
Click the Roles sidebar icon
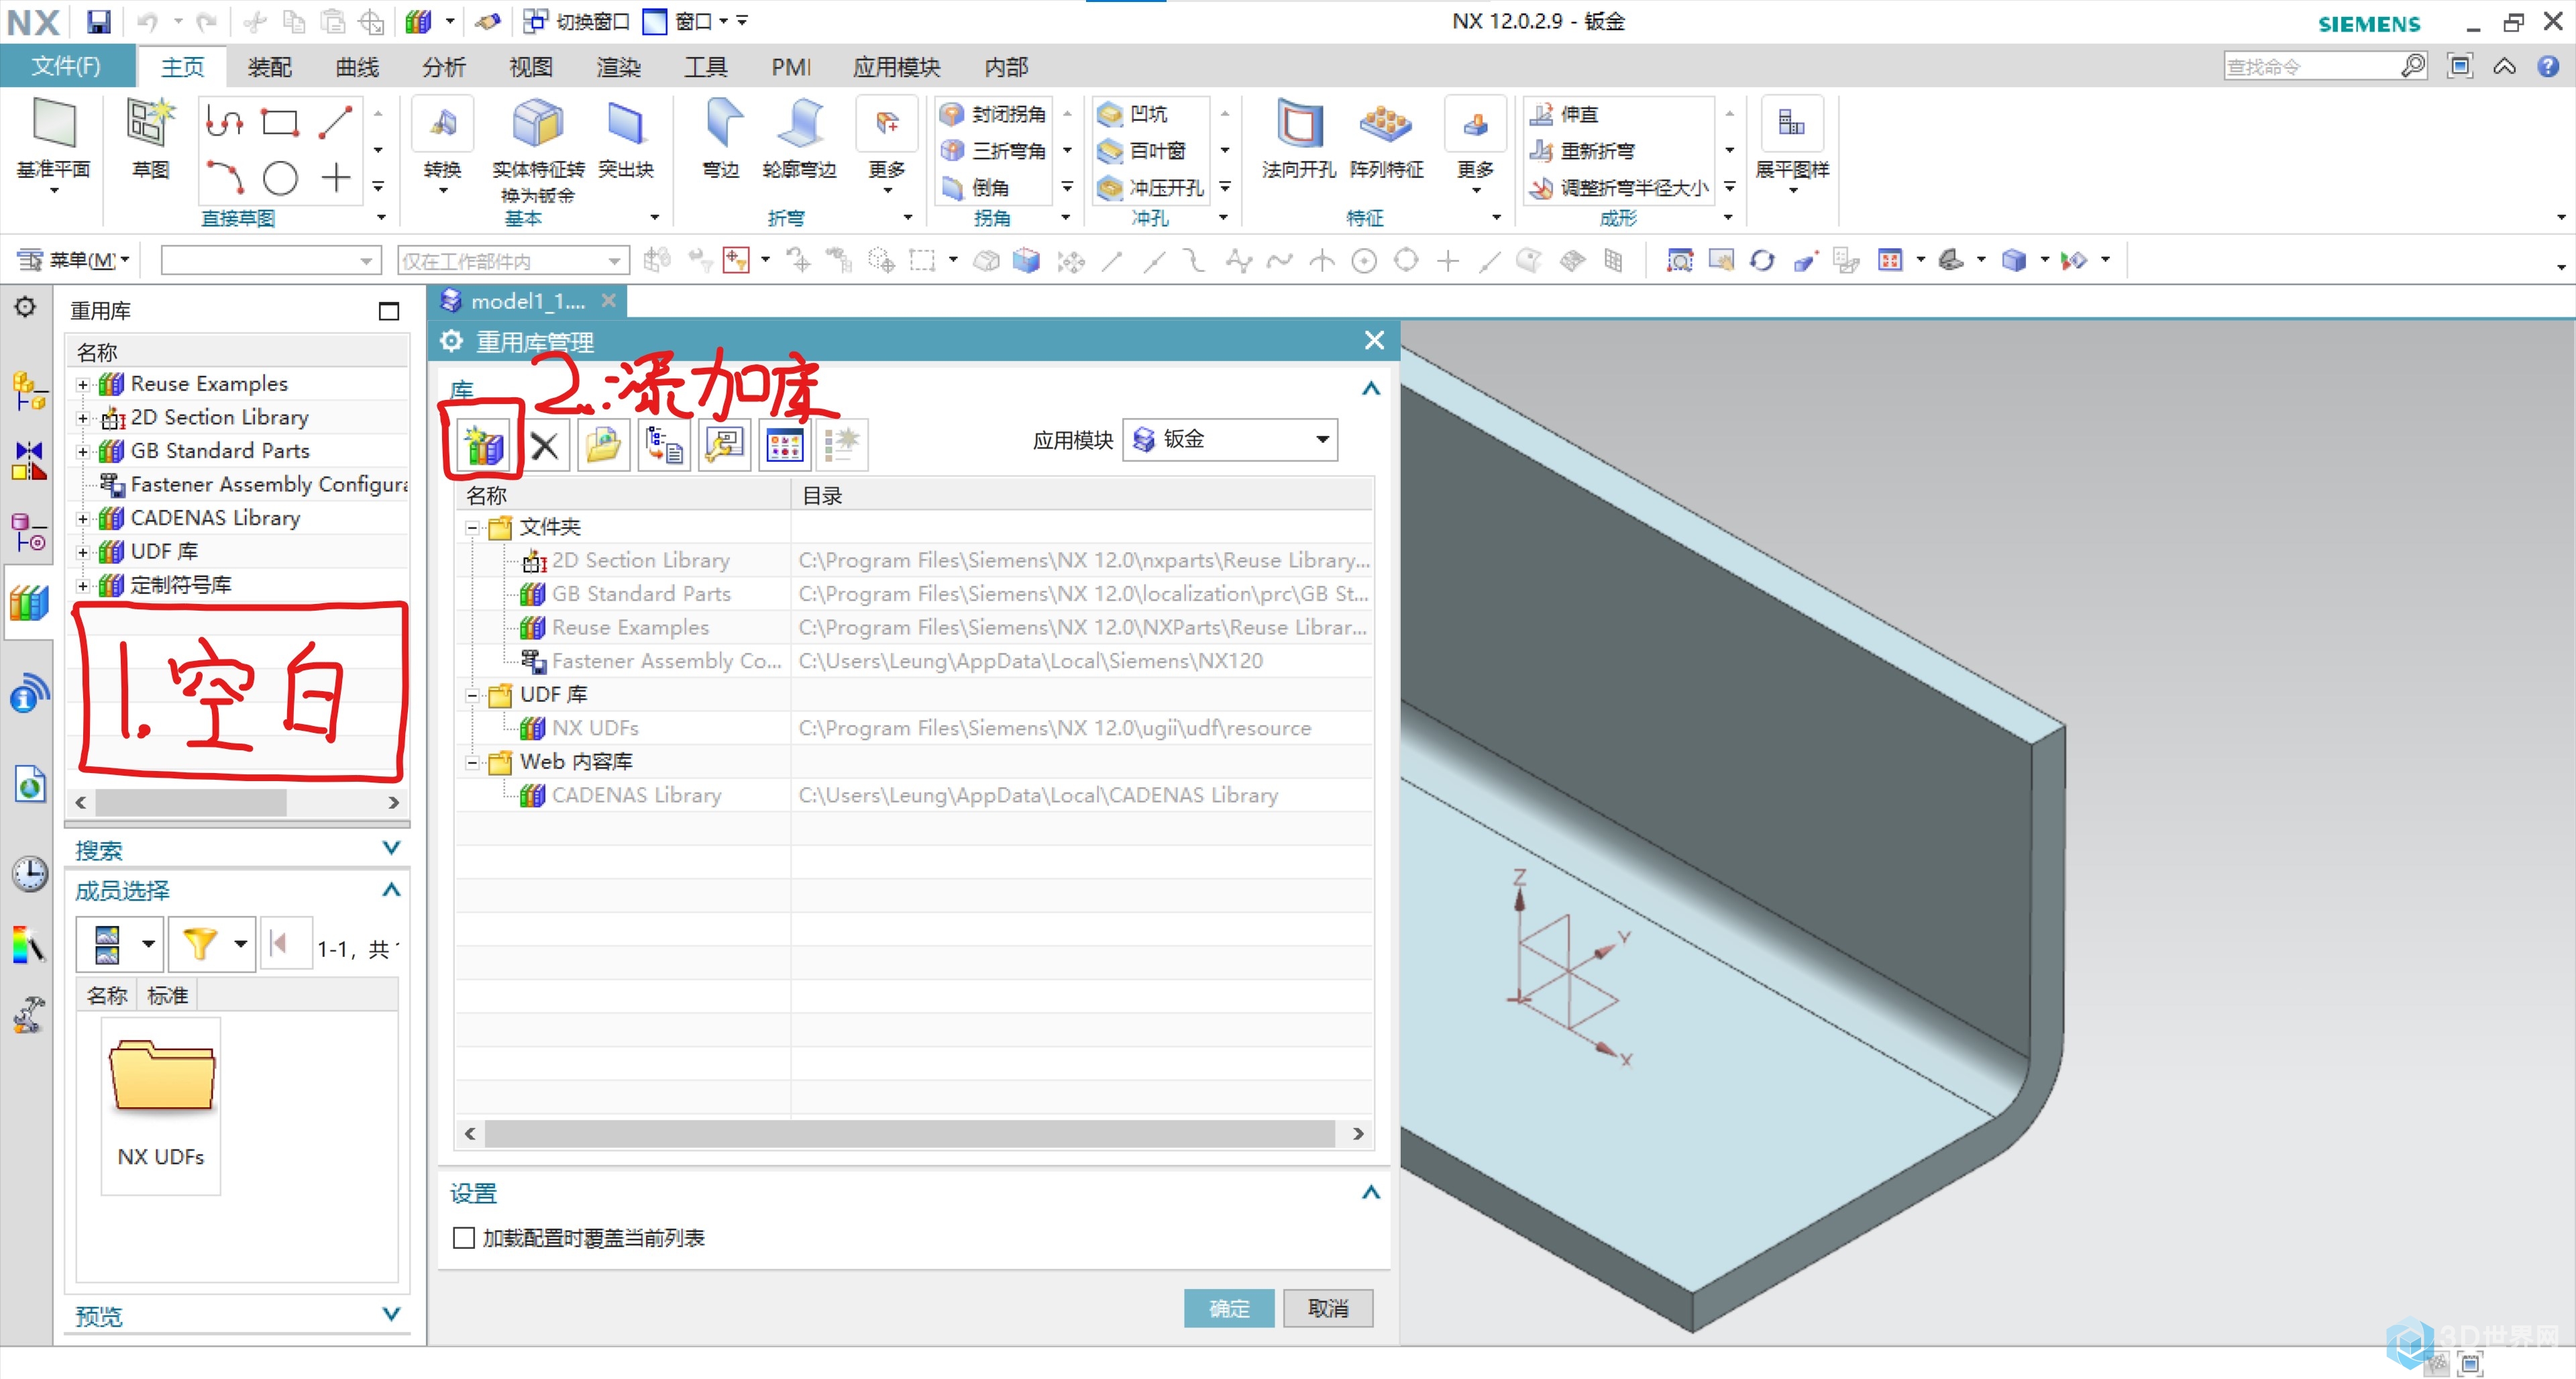click(x=29, y=945)
